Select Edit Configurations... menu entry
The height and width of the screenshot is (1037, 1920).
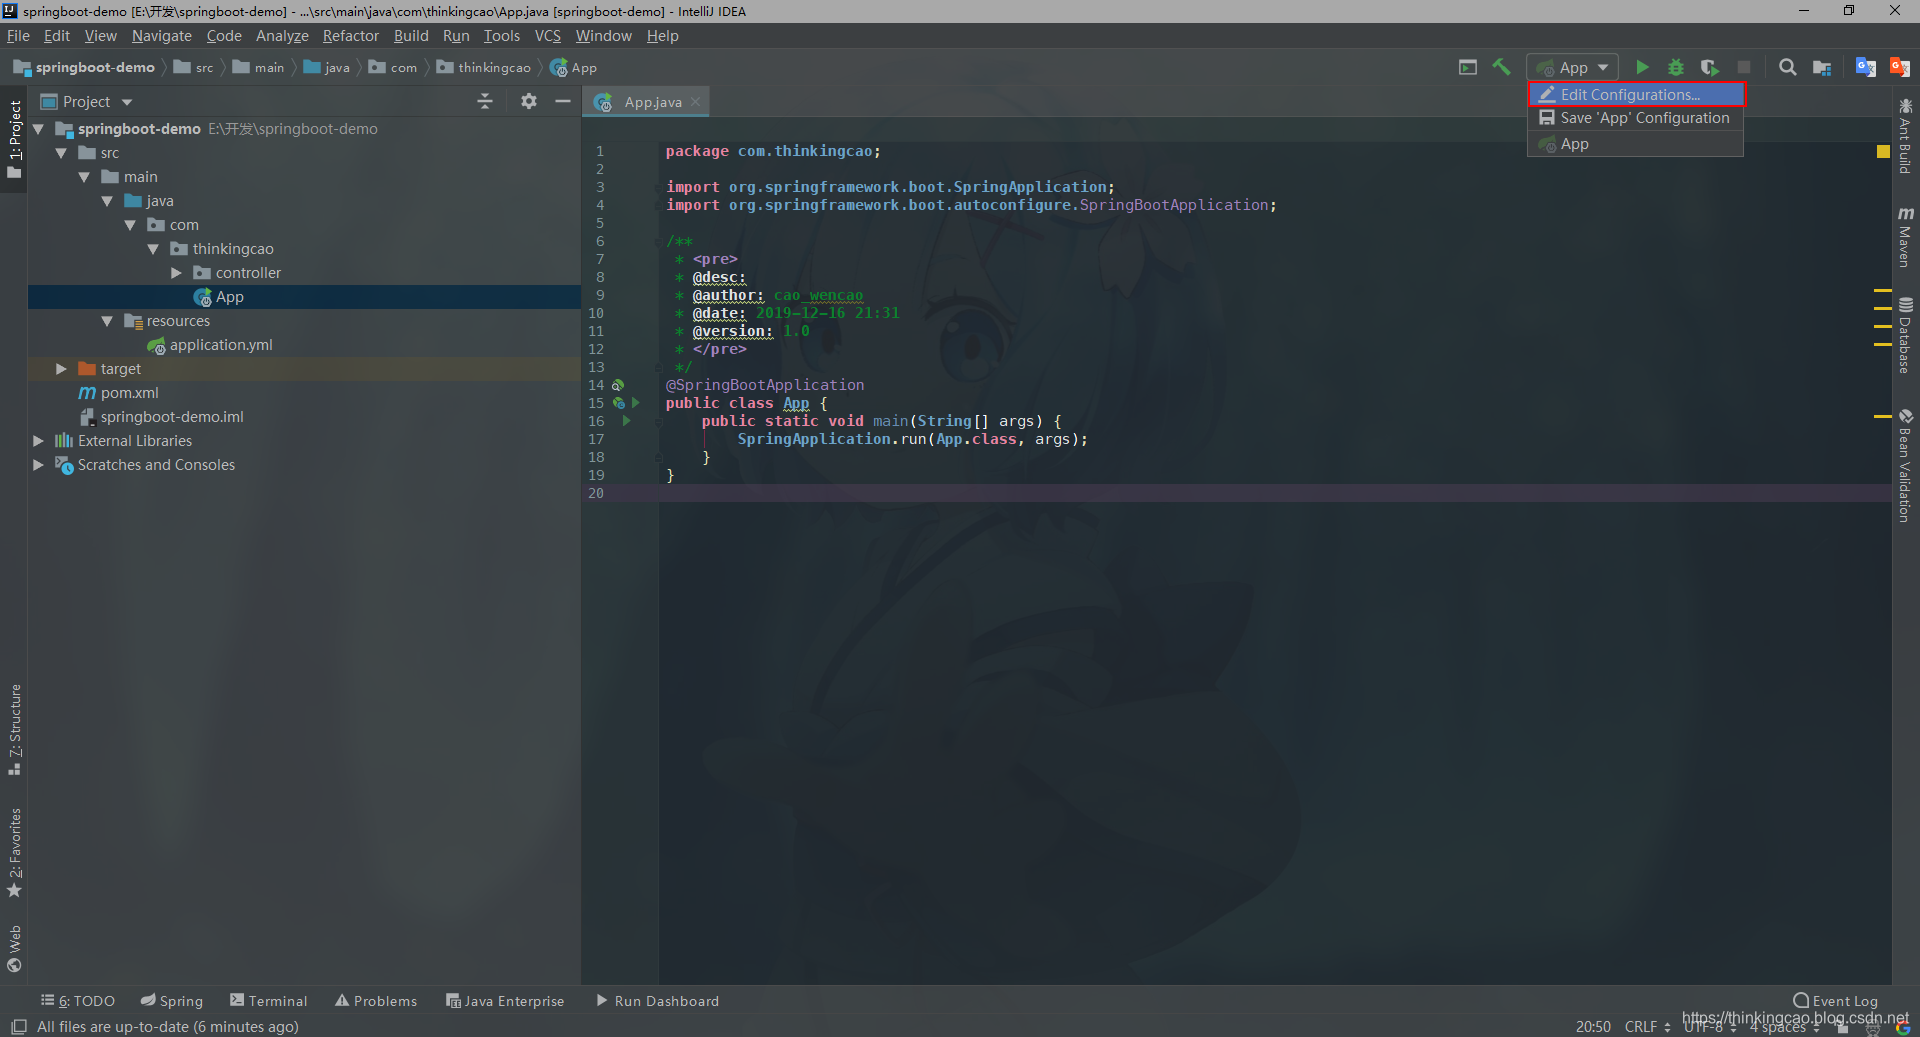pyautogui.click(x=1636, y=94)
